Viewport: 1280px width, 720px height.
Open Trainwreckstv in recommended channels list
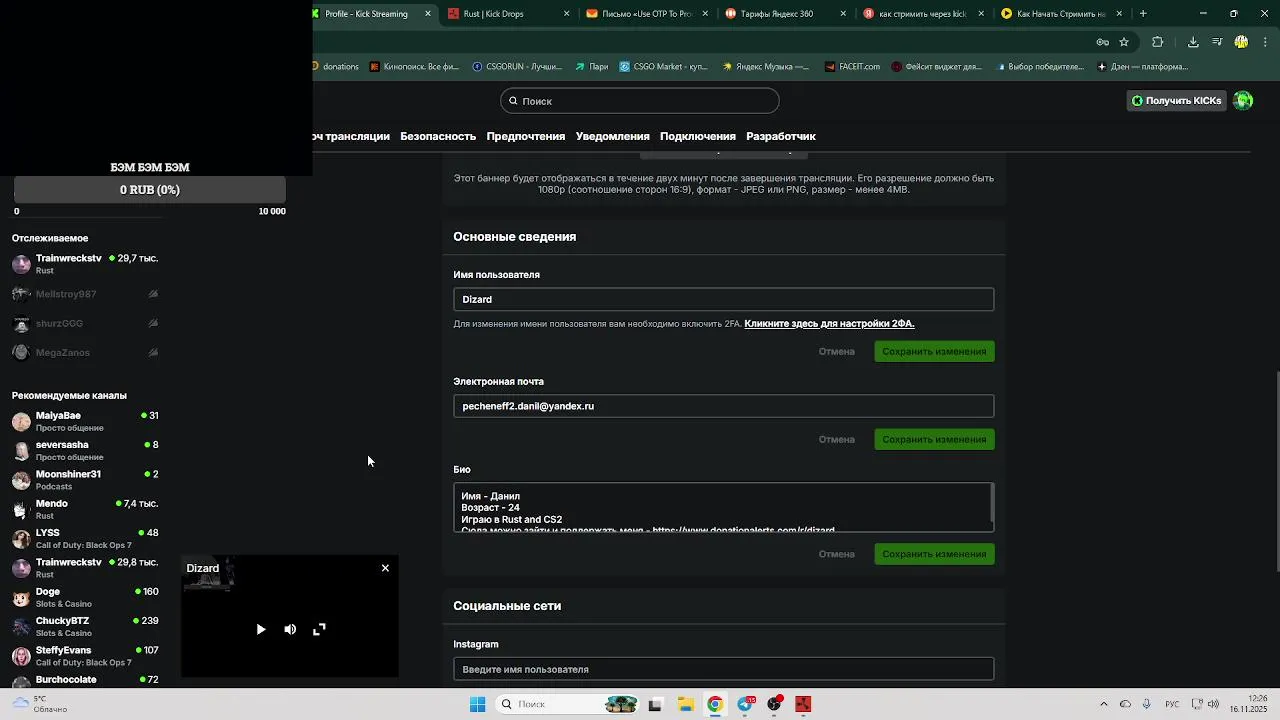point(85,568)
